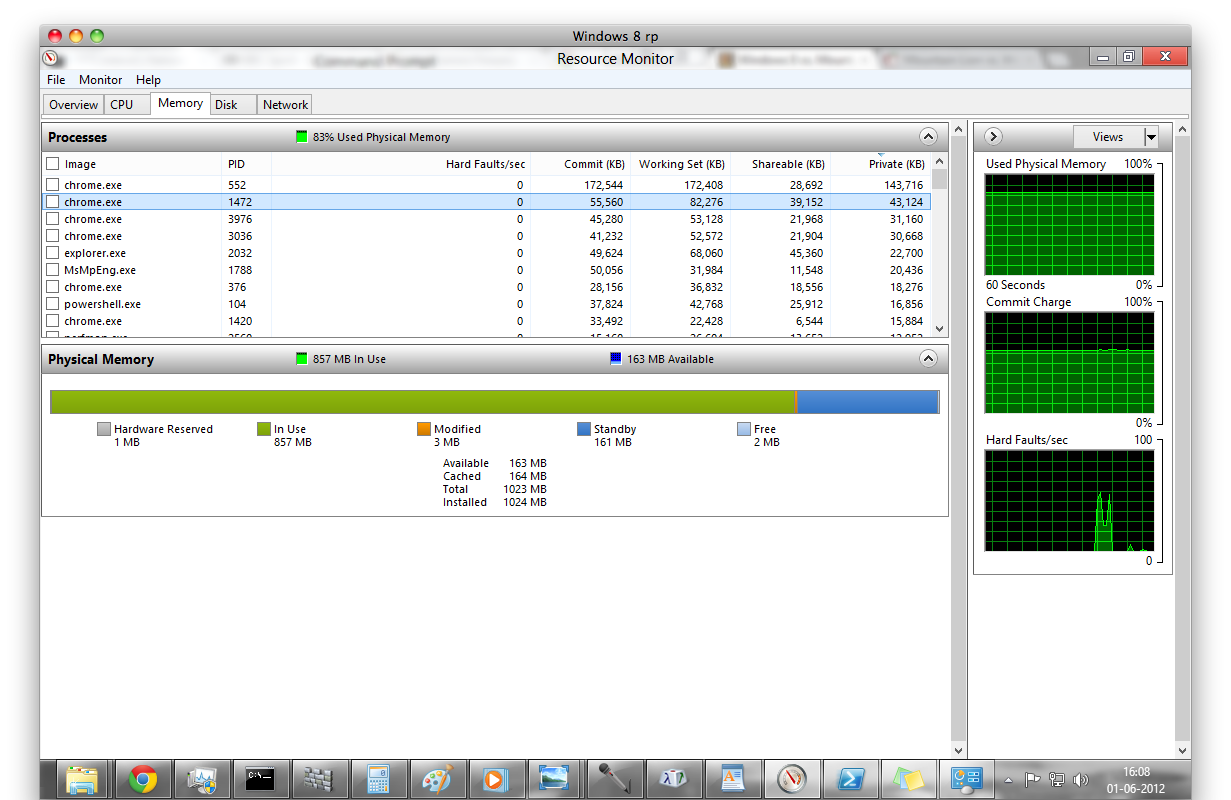Image resolution: width=1231 pixels, height=800 pixels.
Task: Collapse the Physical Memory section
Action: click(x=928, y=359)
